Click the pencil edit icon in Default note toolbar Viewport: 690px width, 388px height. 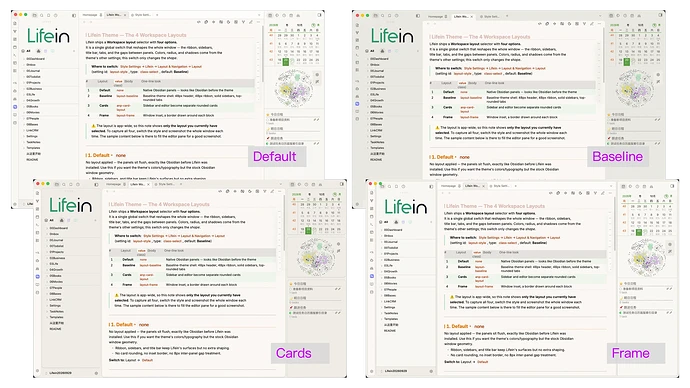(x=251, y=22)
